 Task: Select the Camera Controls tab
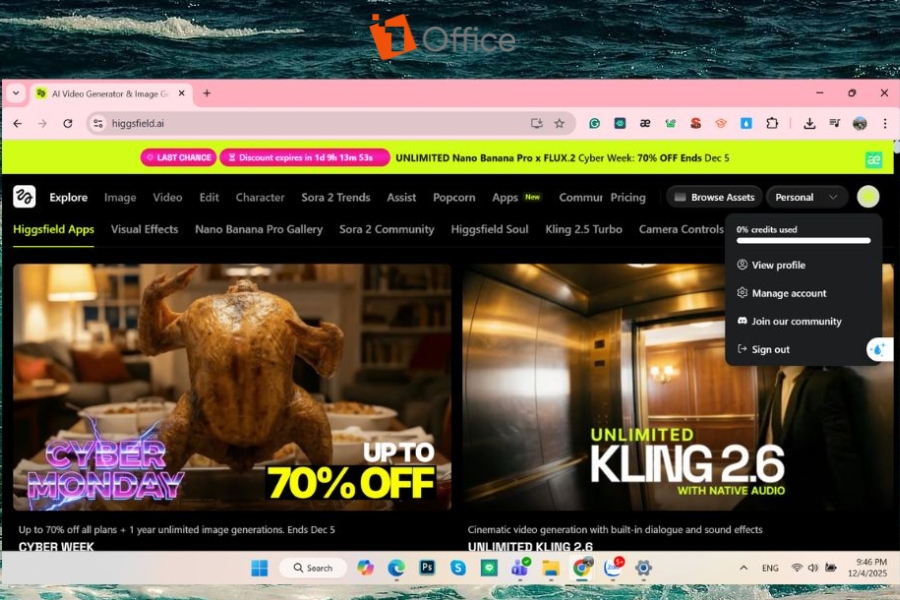[681, 229]
